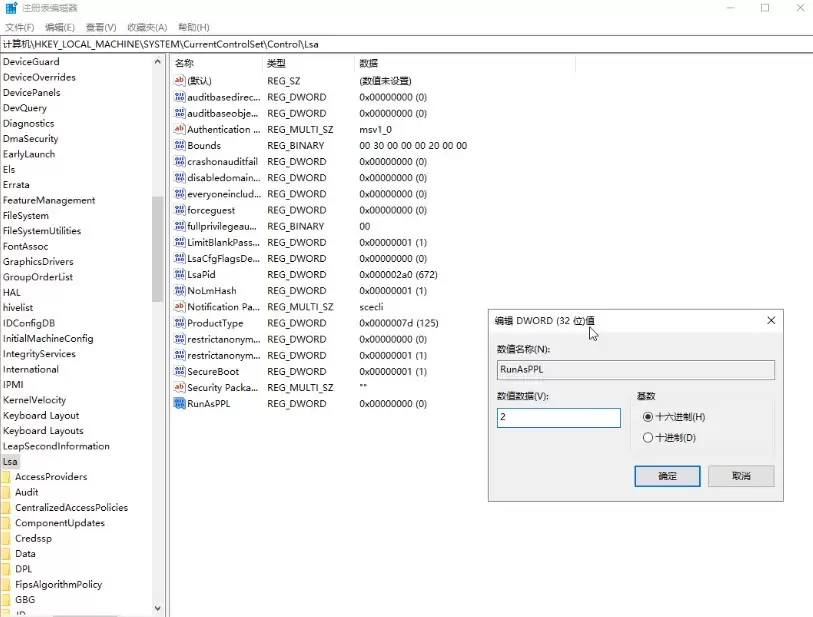Click the binary icon next to Bounds value
Viewport: 813px width, 617px height.
(178, 145)
